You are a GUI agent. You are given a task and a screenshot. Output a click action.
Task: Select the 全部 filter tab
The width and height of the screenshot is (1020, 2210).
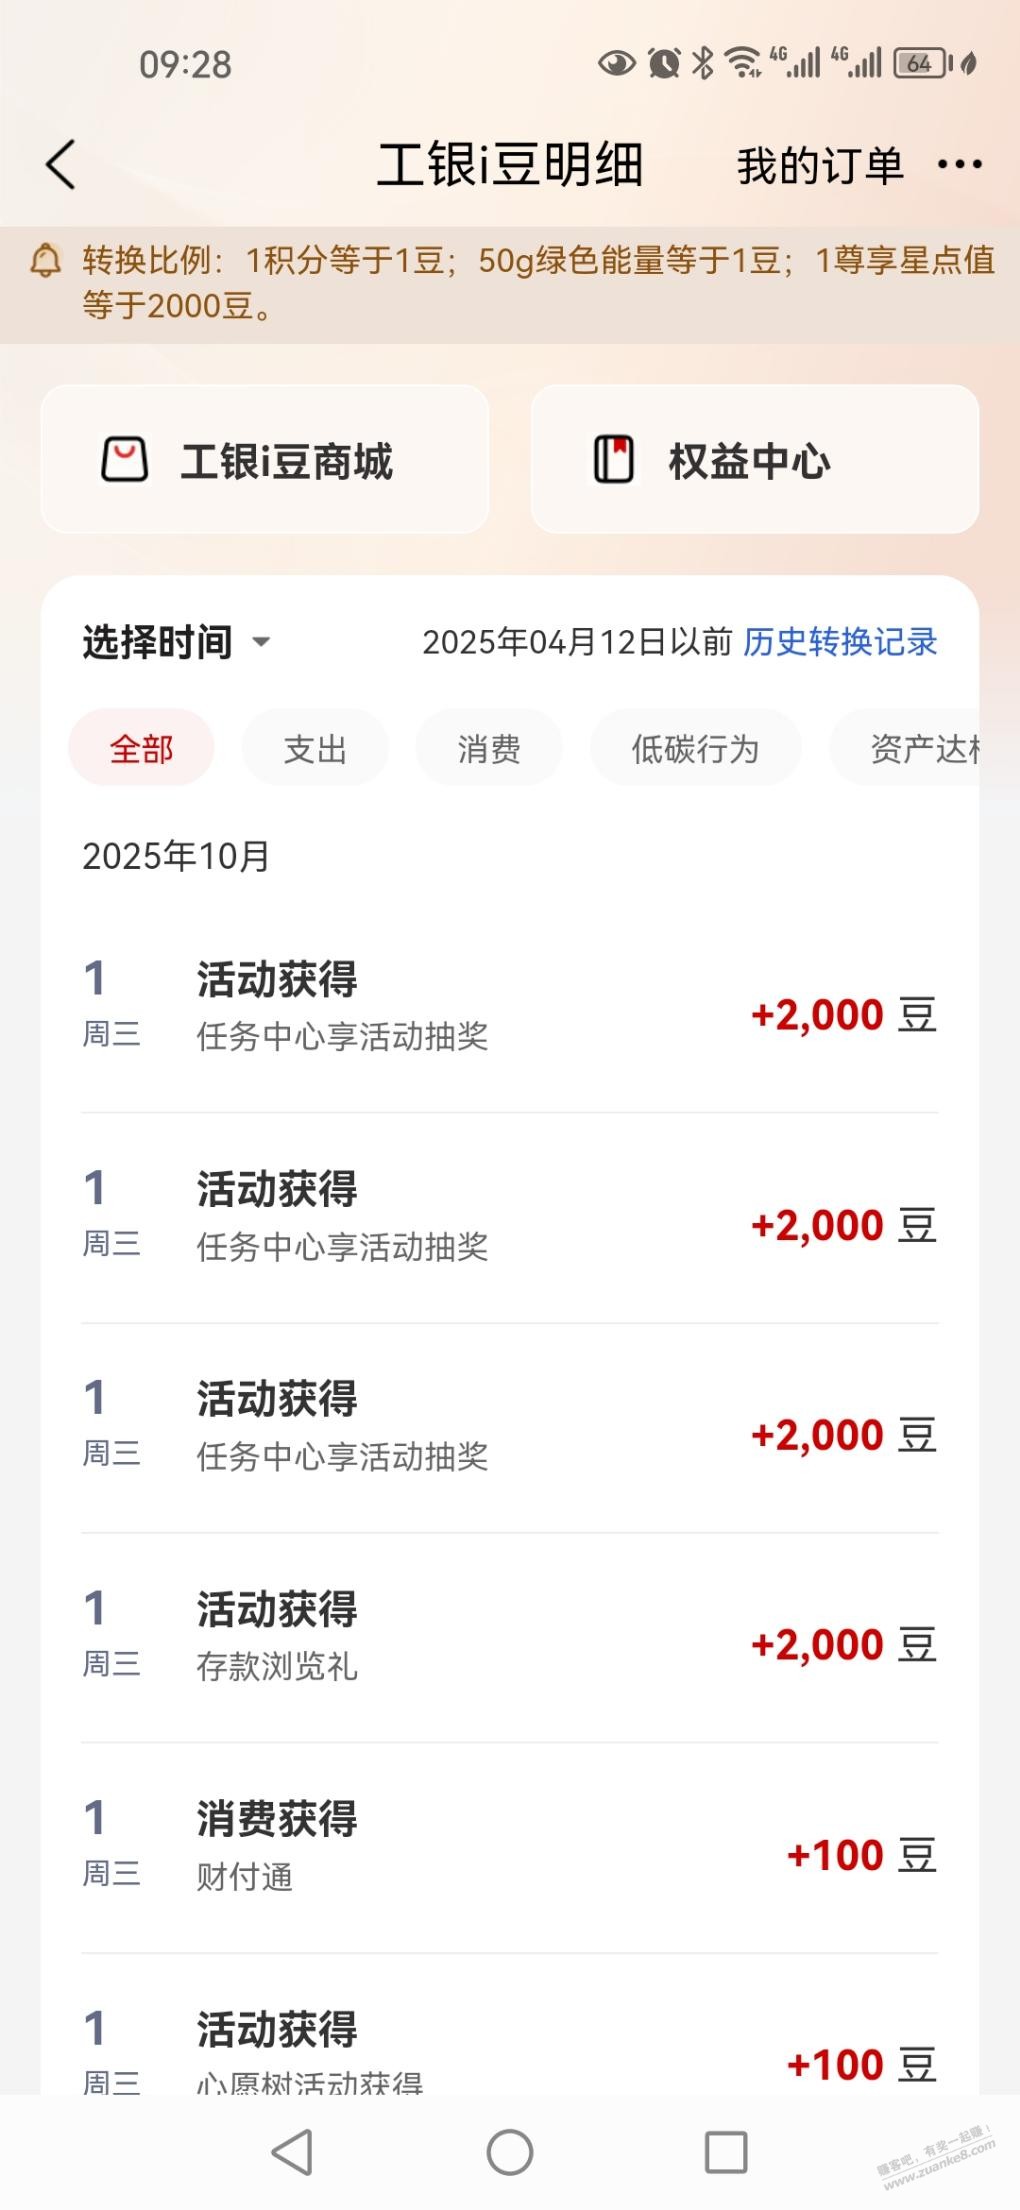(141, 748)
